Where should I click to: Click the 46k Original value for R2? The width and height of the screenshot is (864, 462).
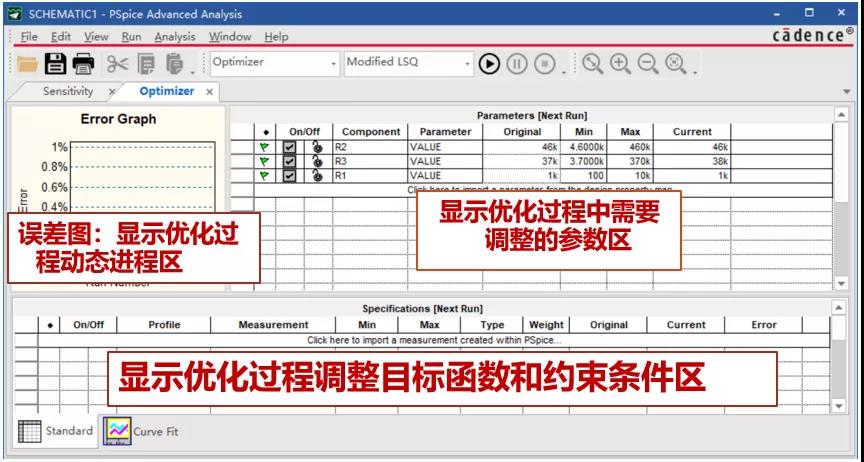click(521, 147)
